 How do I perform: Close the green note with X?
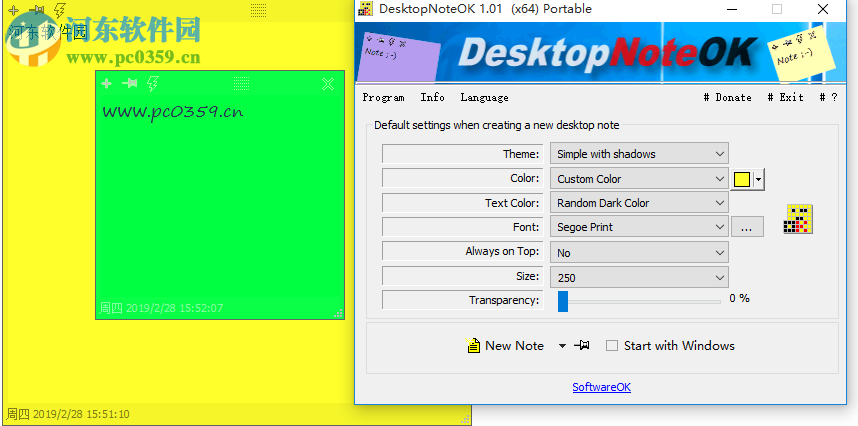(328, 84)
